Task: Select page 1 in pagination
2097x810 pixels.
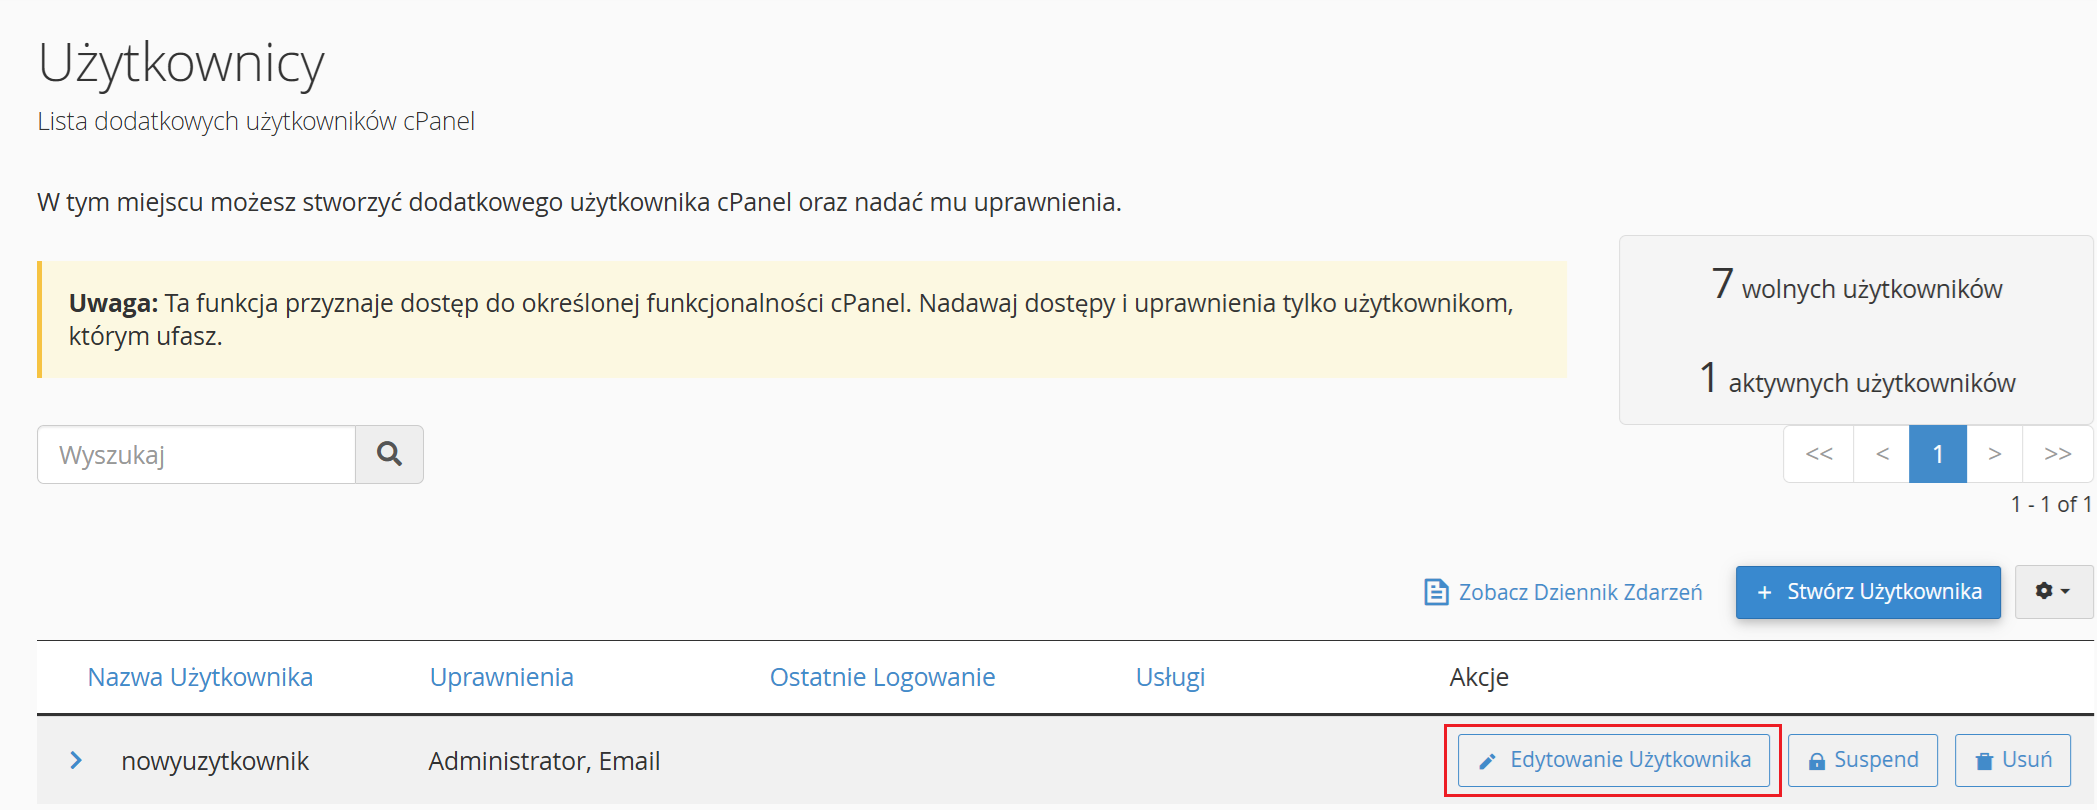Action: [1937, 454]
